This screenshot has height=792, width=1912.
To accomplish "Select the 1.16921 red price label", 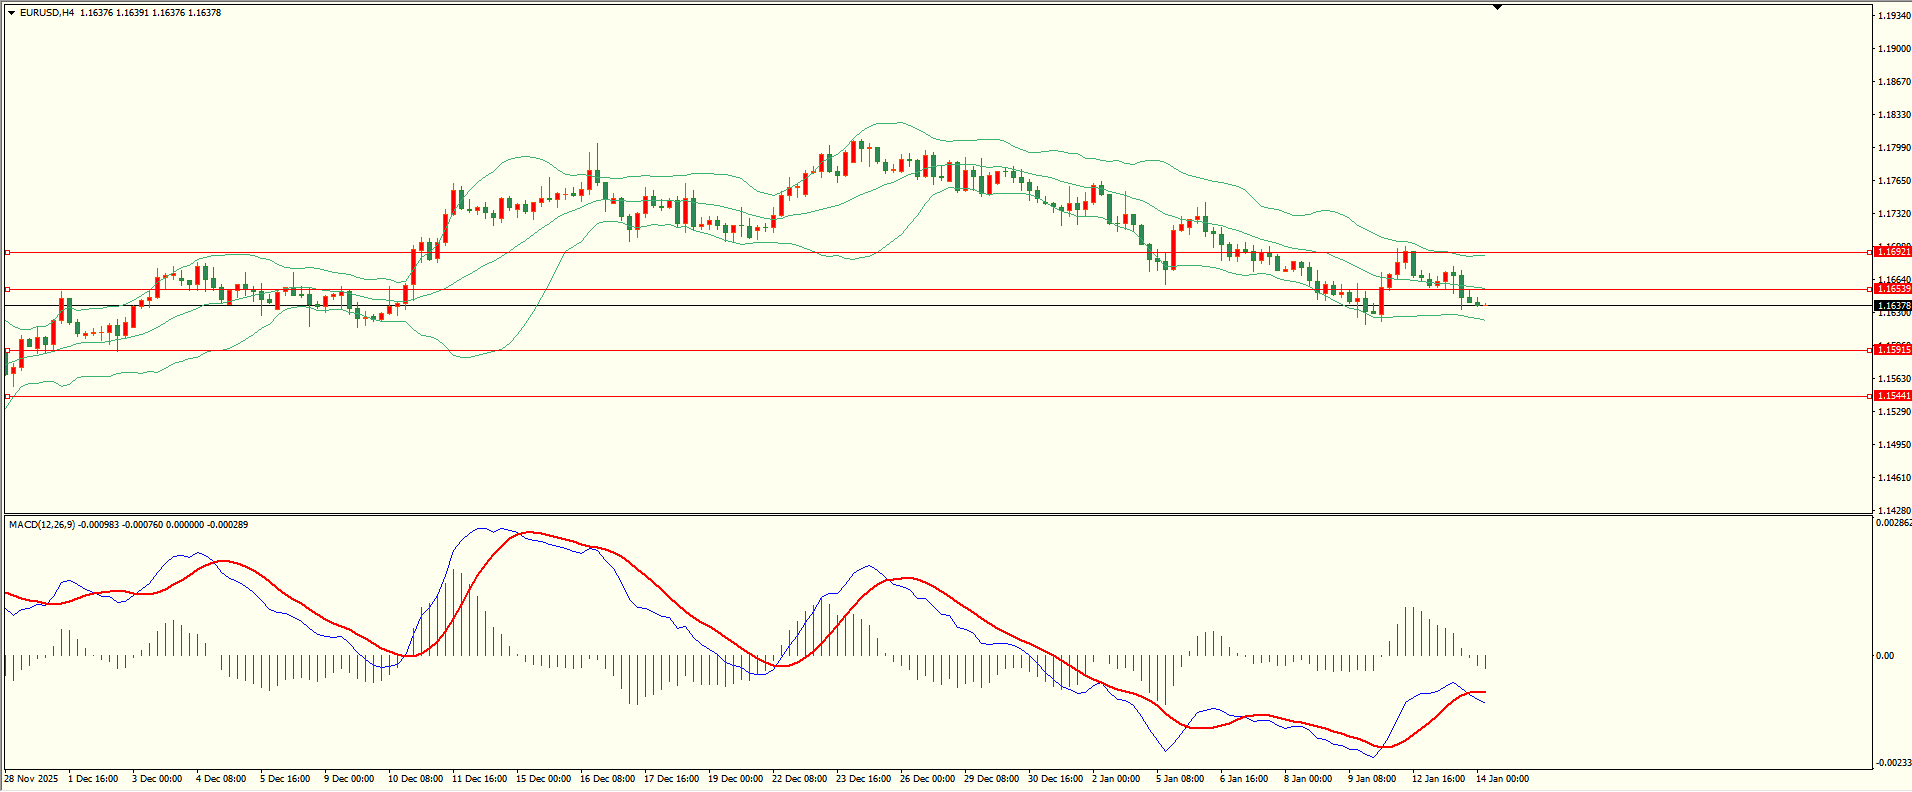I will pos(1892,252).
